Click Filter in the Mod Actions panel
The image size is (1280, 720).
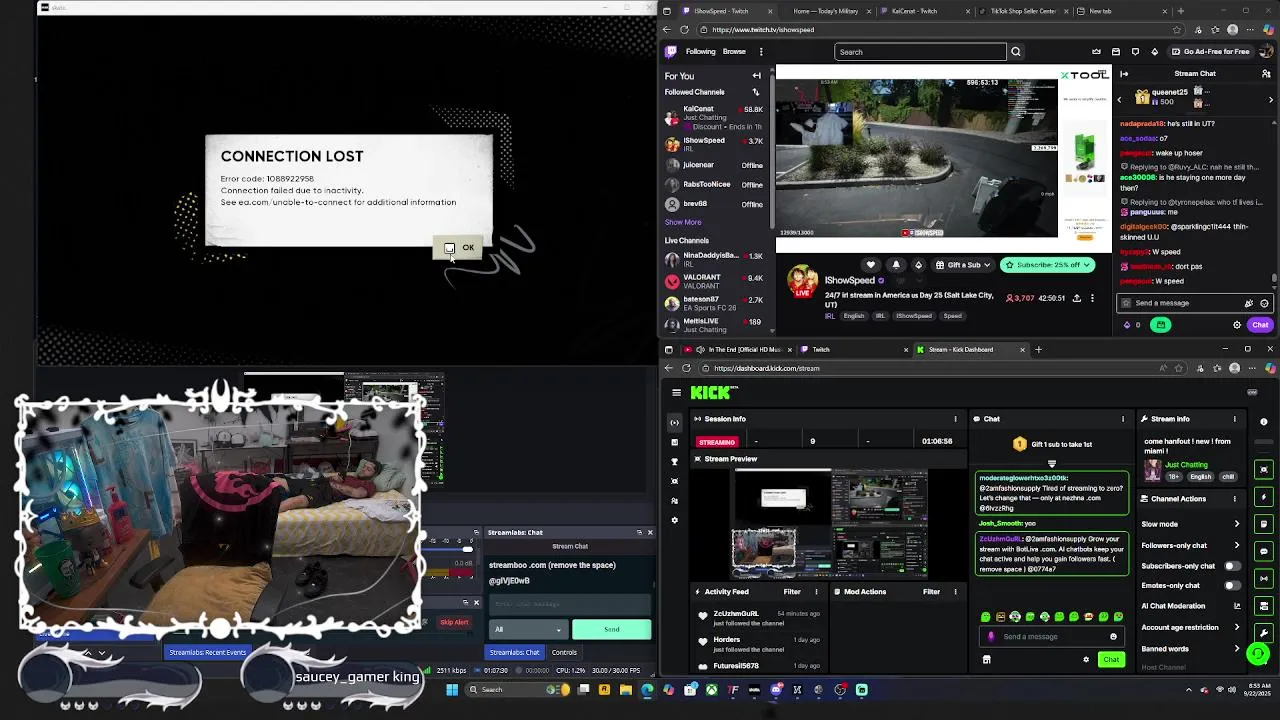tap(931, 592)
